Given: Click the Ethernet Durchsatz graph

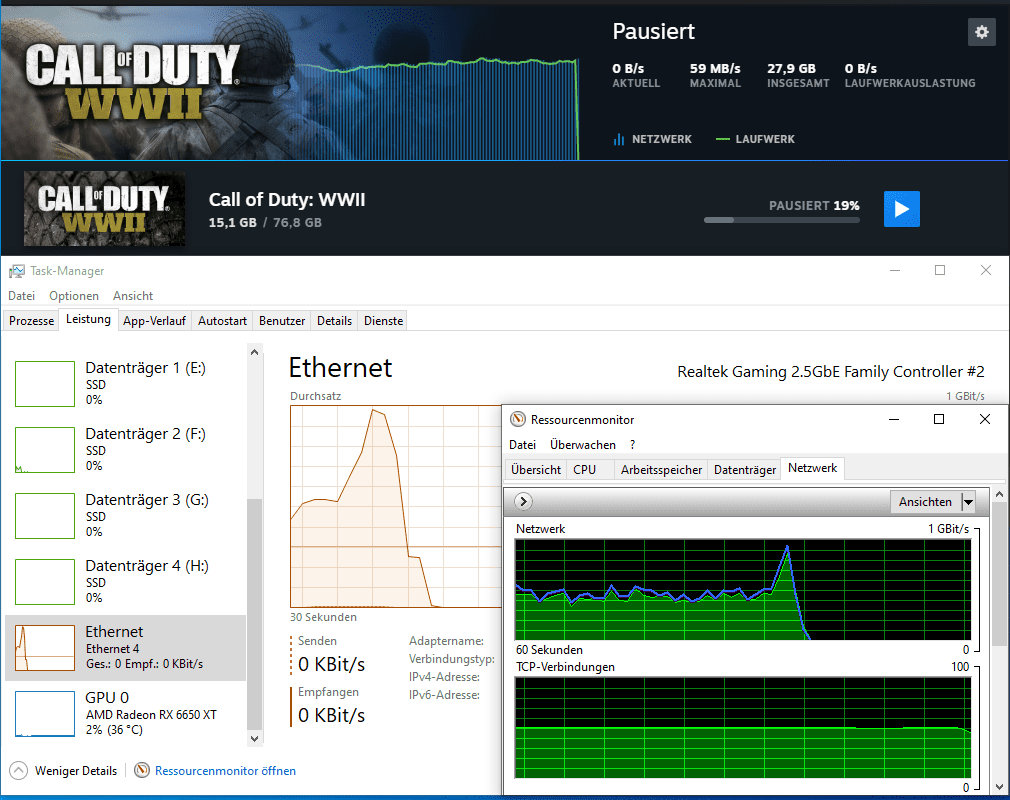Looking at the screenshot, I should click(395, 506).
